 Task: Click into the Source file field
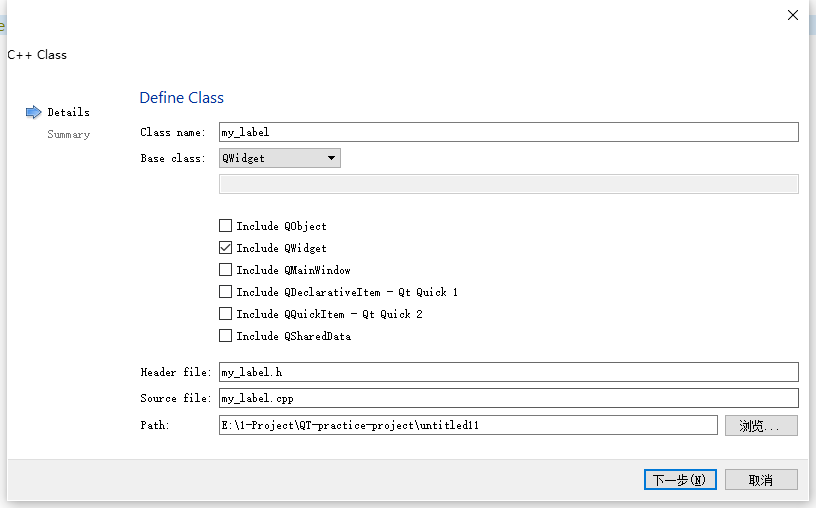tap(508, 398)
